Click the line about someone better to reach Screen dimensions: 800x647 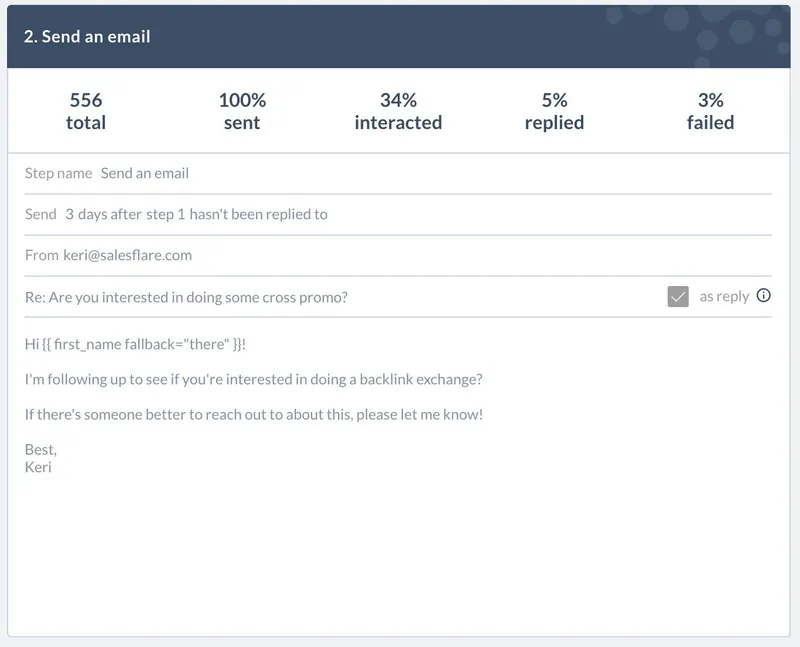254,414
